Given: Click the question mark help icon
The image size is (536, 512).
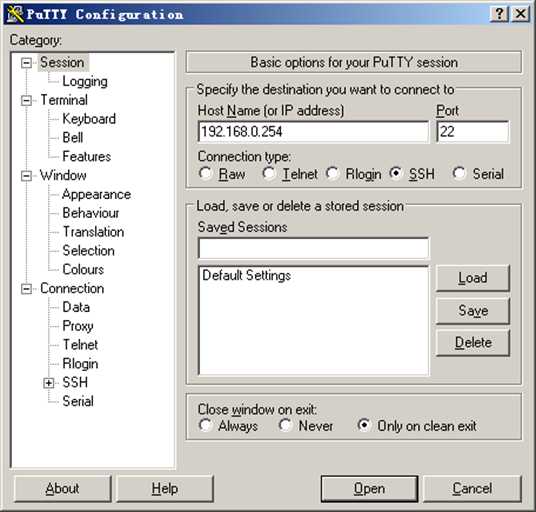Looking at the screenshot, I should (x=499, y=14).
